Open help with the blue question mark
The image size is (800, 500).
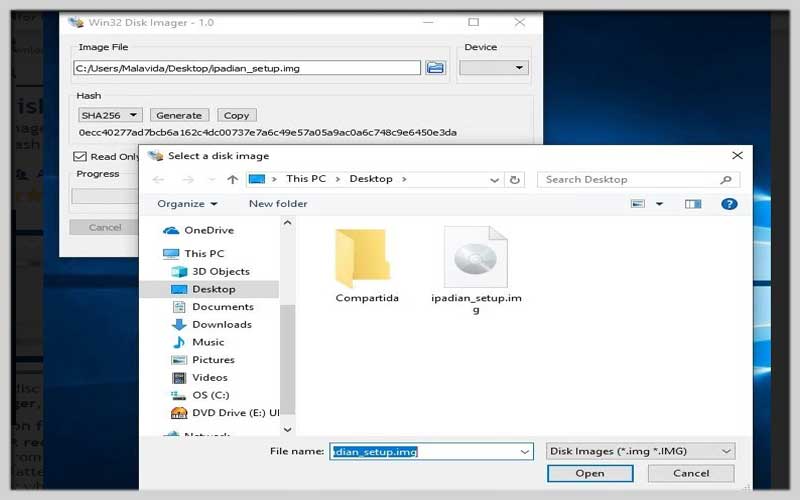[x=729, y=204]
